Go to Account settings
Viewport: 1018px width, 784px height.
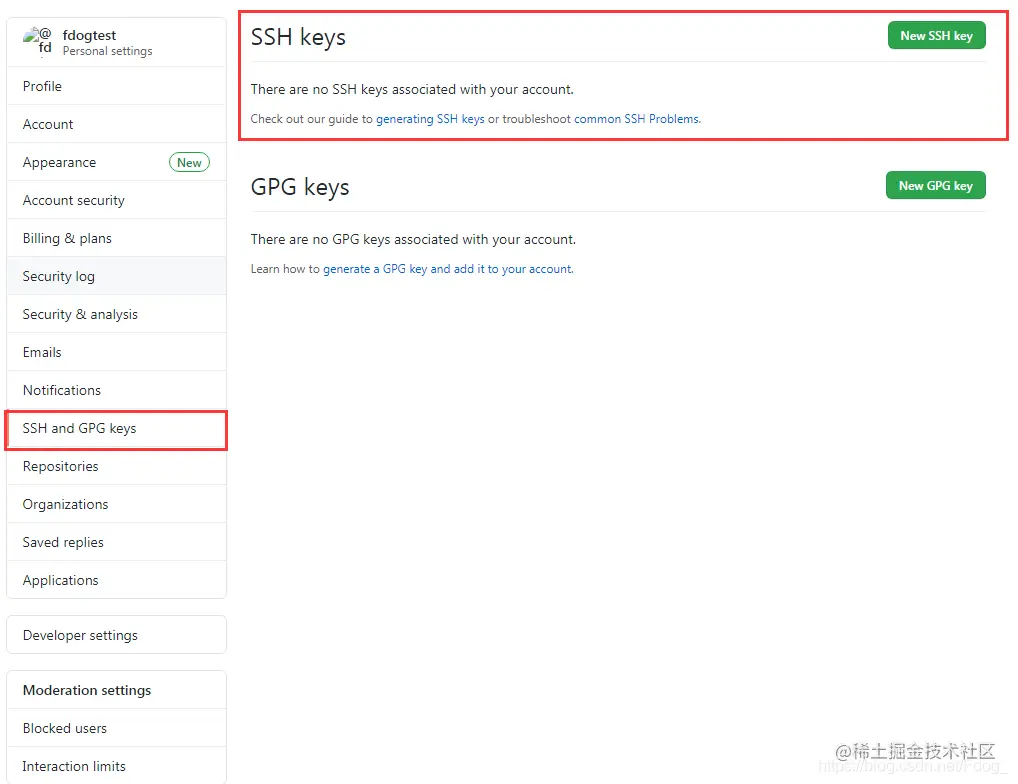point(117,124)
